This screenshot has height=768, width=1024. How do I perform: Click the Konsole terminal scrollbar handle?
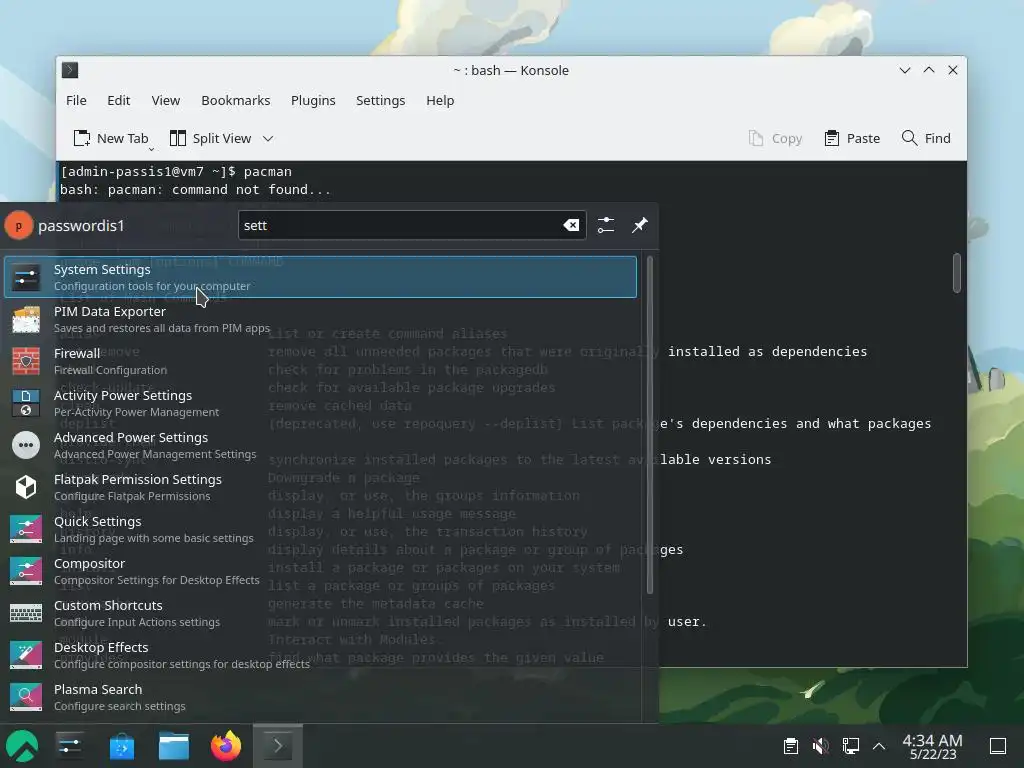click(x=957, y=273)
